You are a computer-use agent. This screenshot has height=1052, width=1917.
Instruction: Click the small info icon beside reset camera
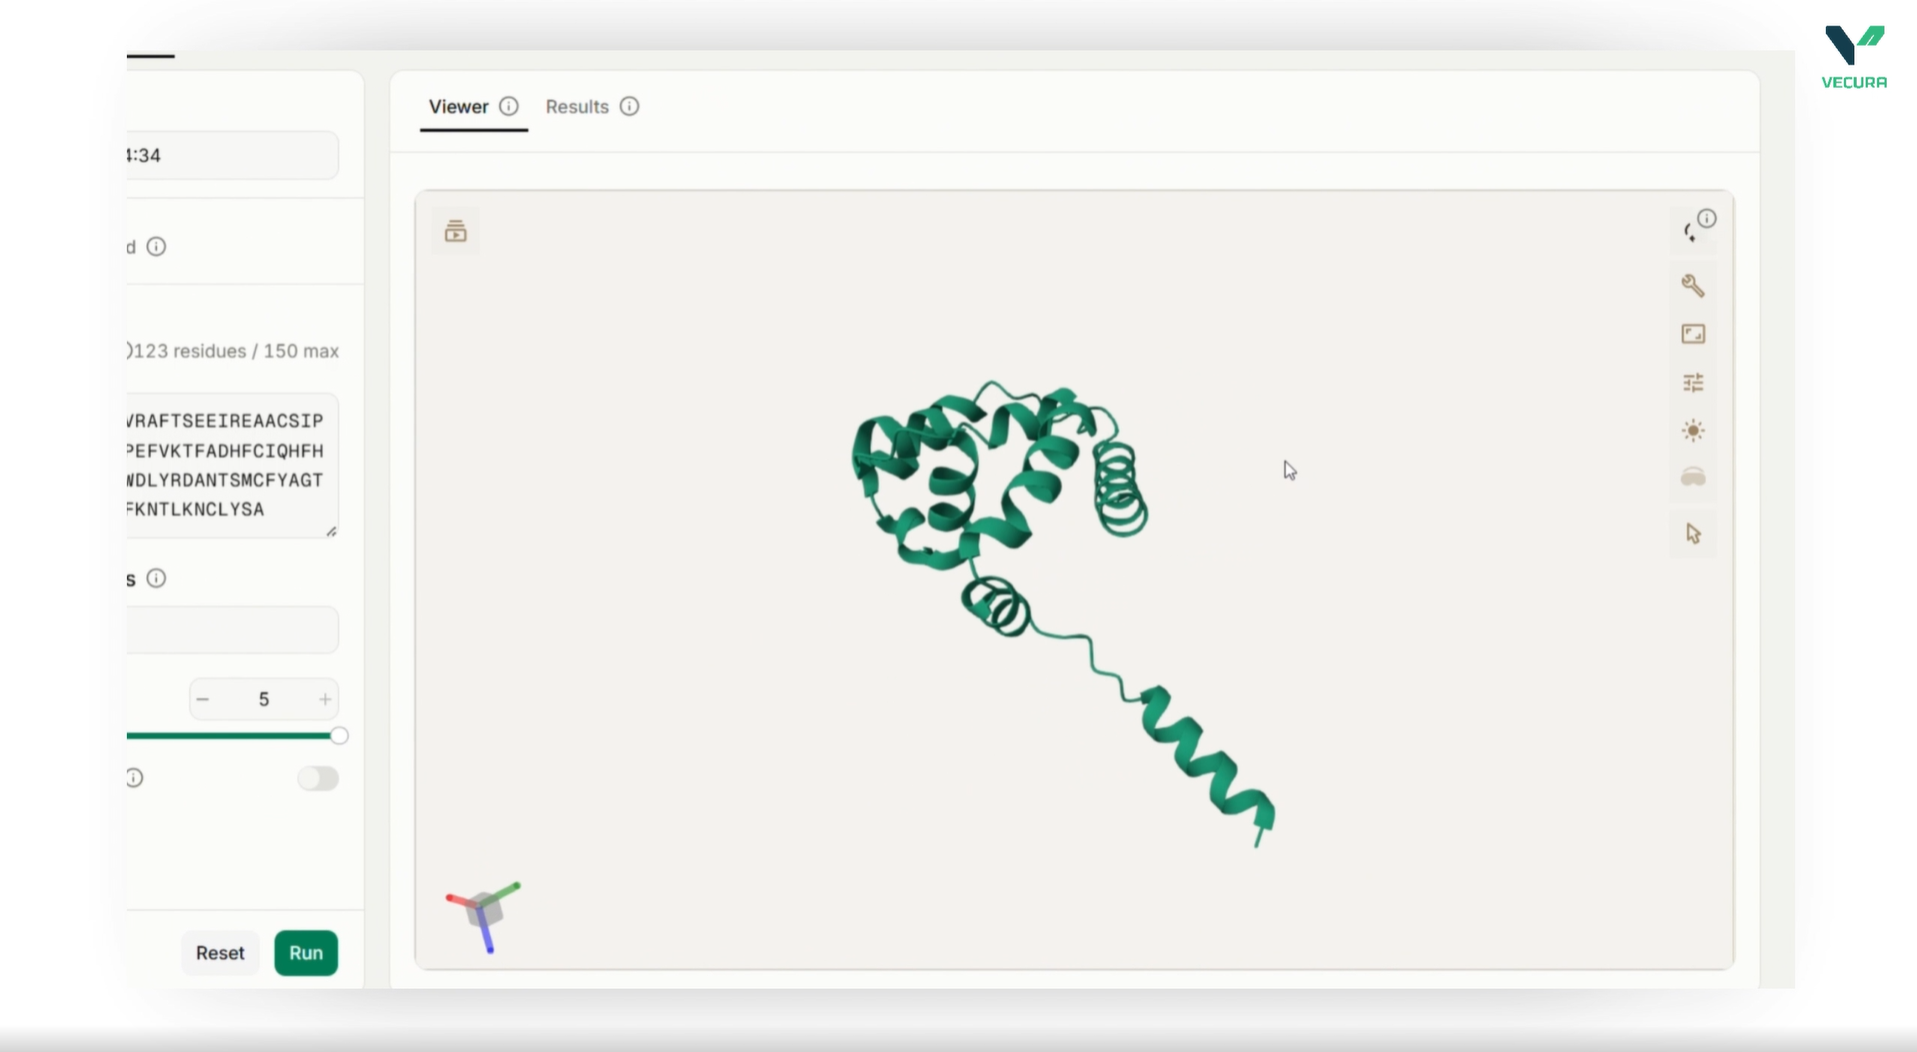click(x=1707, y=218)
